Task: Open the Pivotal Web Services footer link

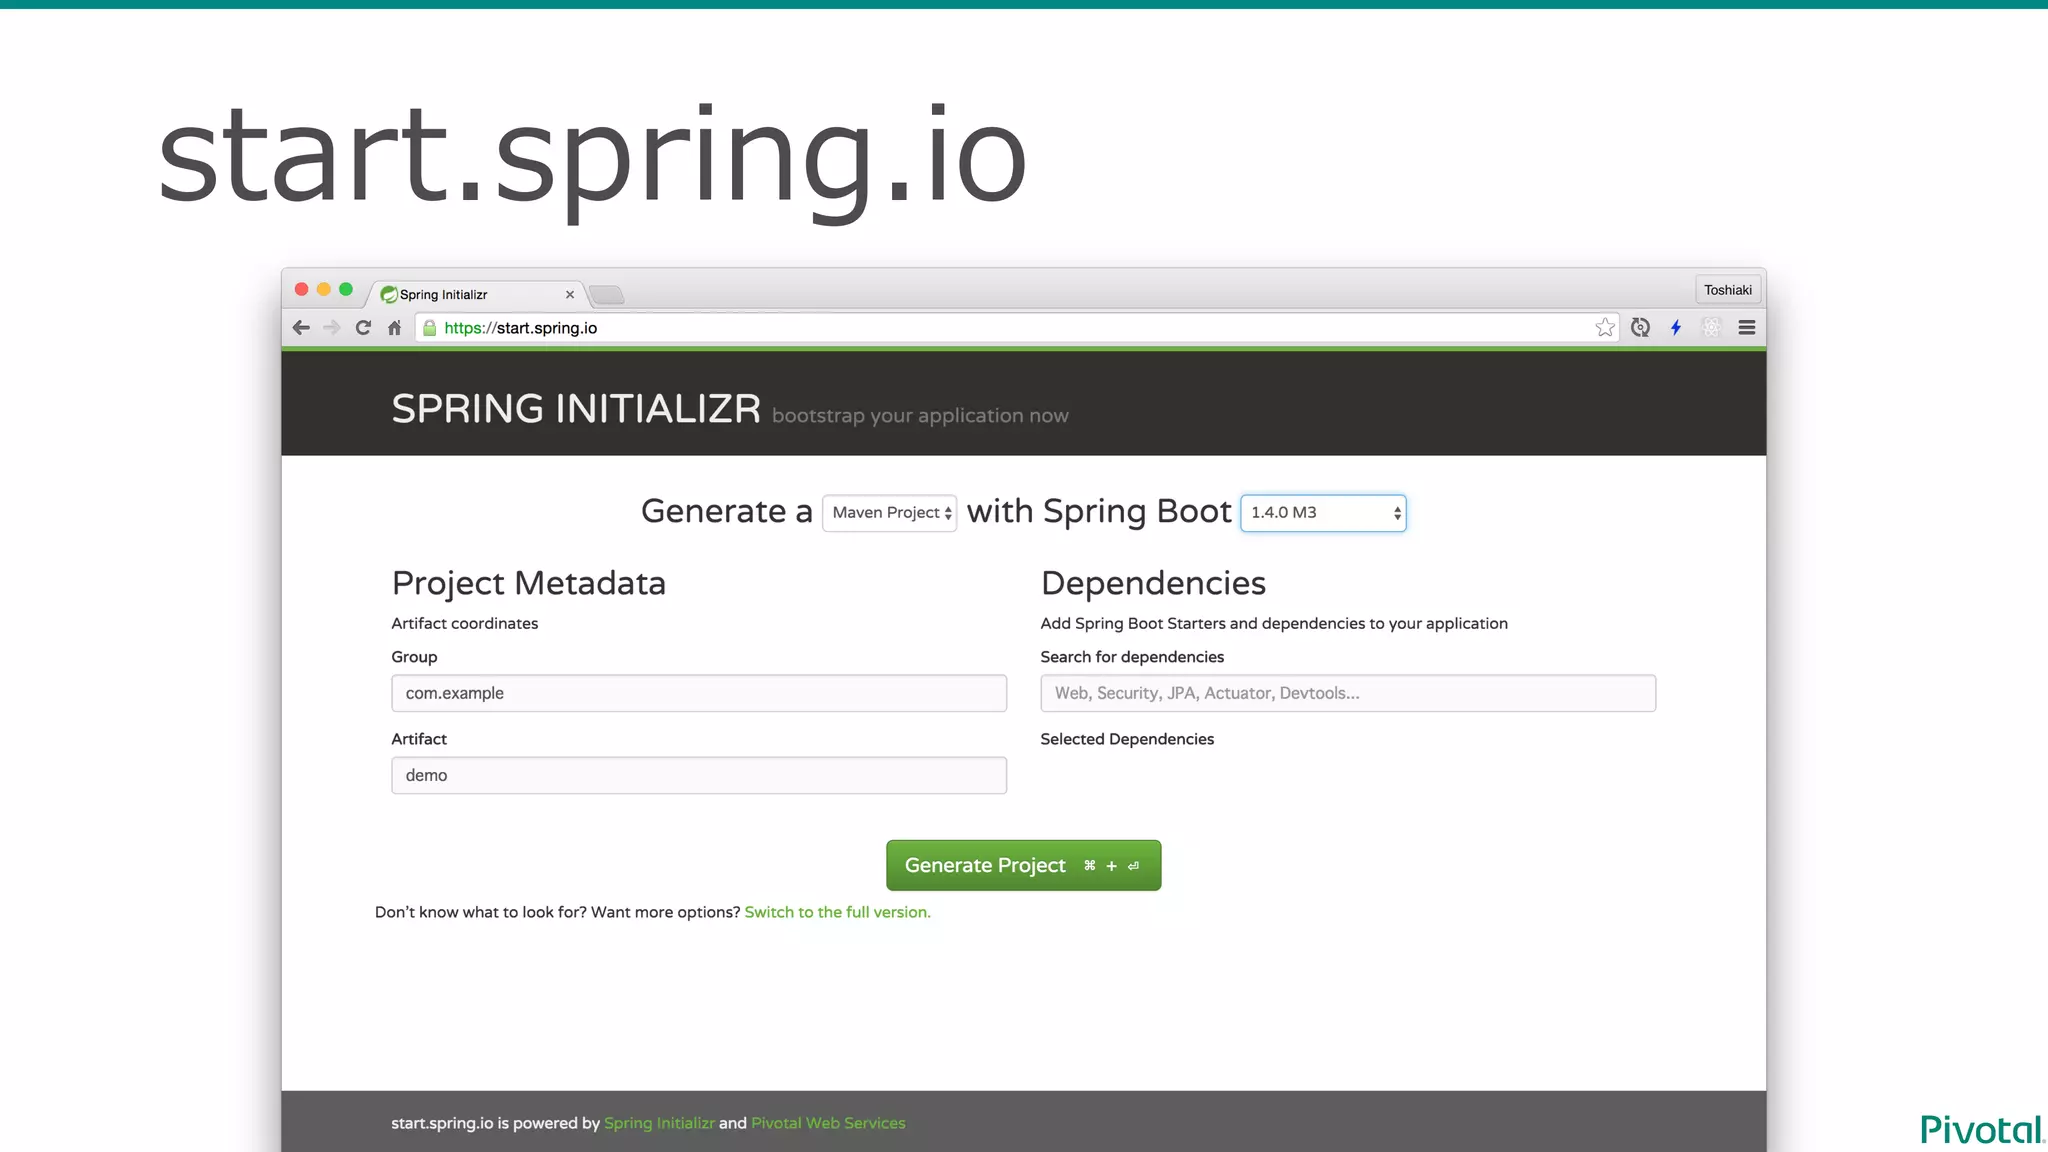Action: click(828, 1123)
